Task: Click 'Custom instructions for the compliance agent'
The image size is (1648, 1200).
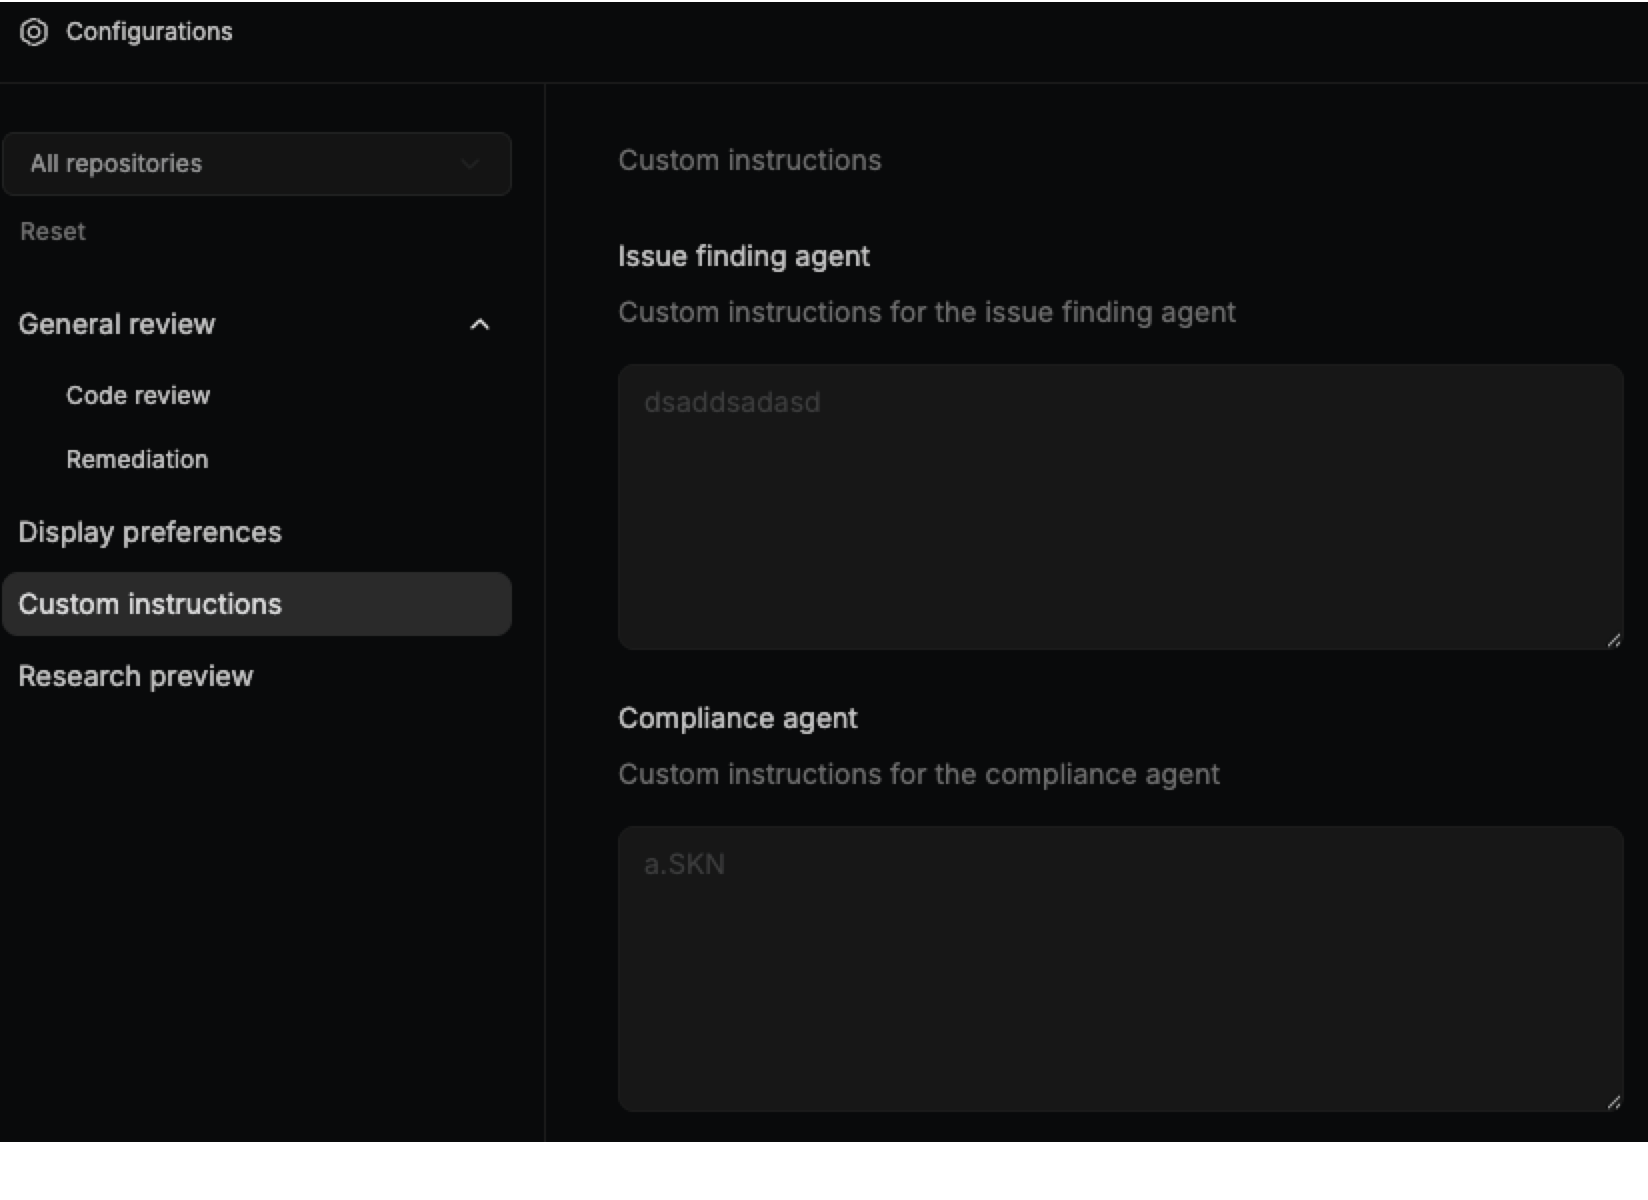Action: pyautogui.click(x=919, y=774)
